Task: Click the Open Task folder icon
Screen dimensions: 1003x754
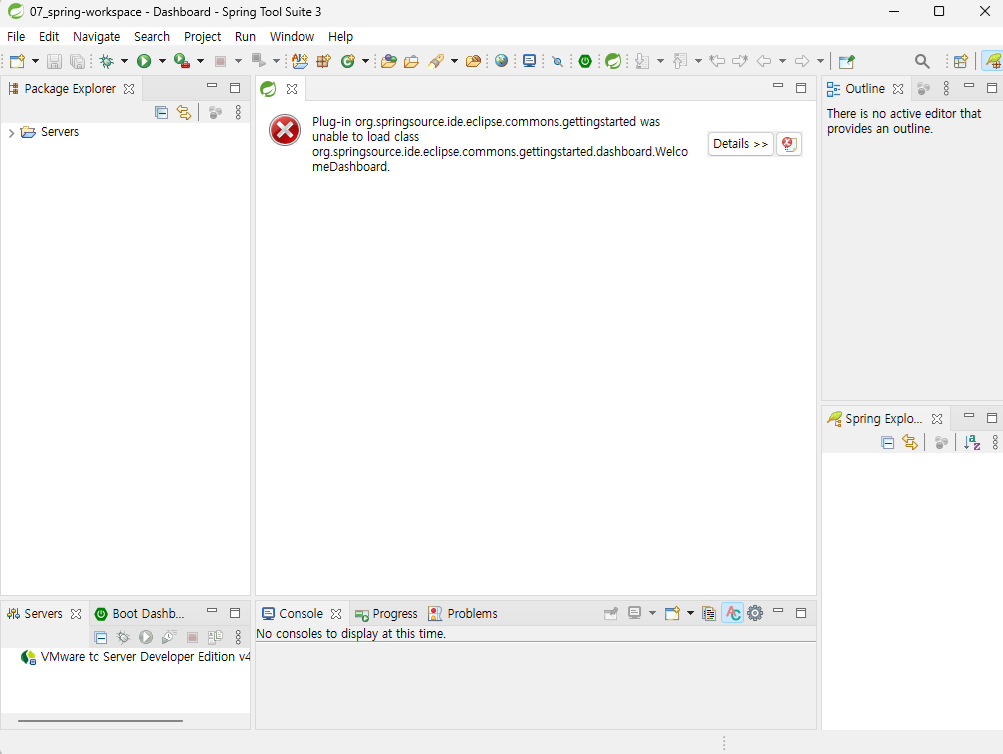Action: pos(411,61)
